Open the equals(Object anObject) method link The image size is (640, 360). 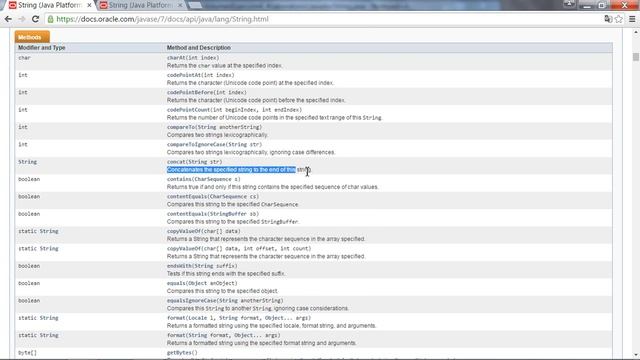(x=202, y=283)
